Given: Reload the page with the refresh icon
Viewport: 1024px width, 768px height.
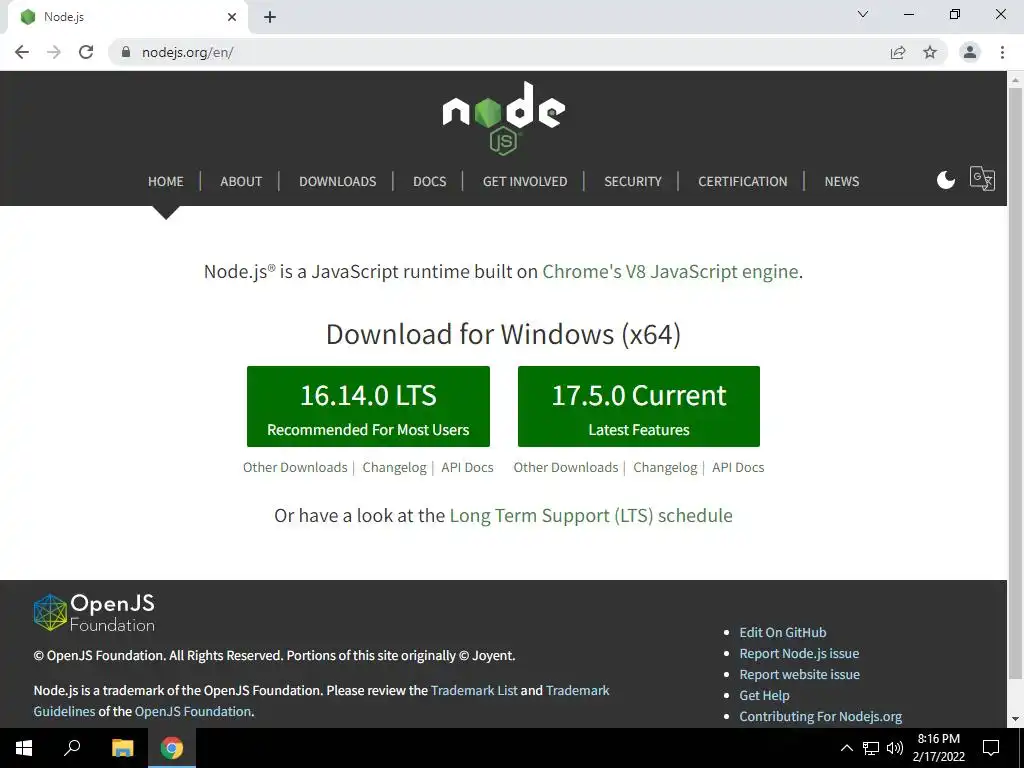Looking at the screenshot, I should 86,52.
